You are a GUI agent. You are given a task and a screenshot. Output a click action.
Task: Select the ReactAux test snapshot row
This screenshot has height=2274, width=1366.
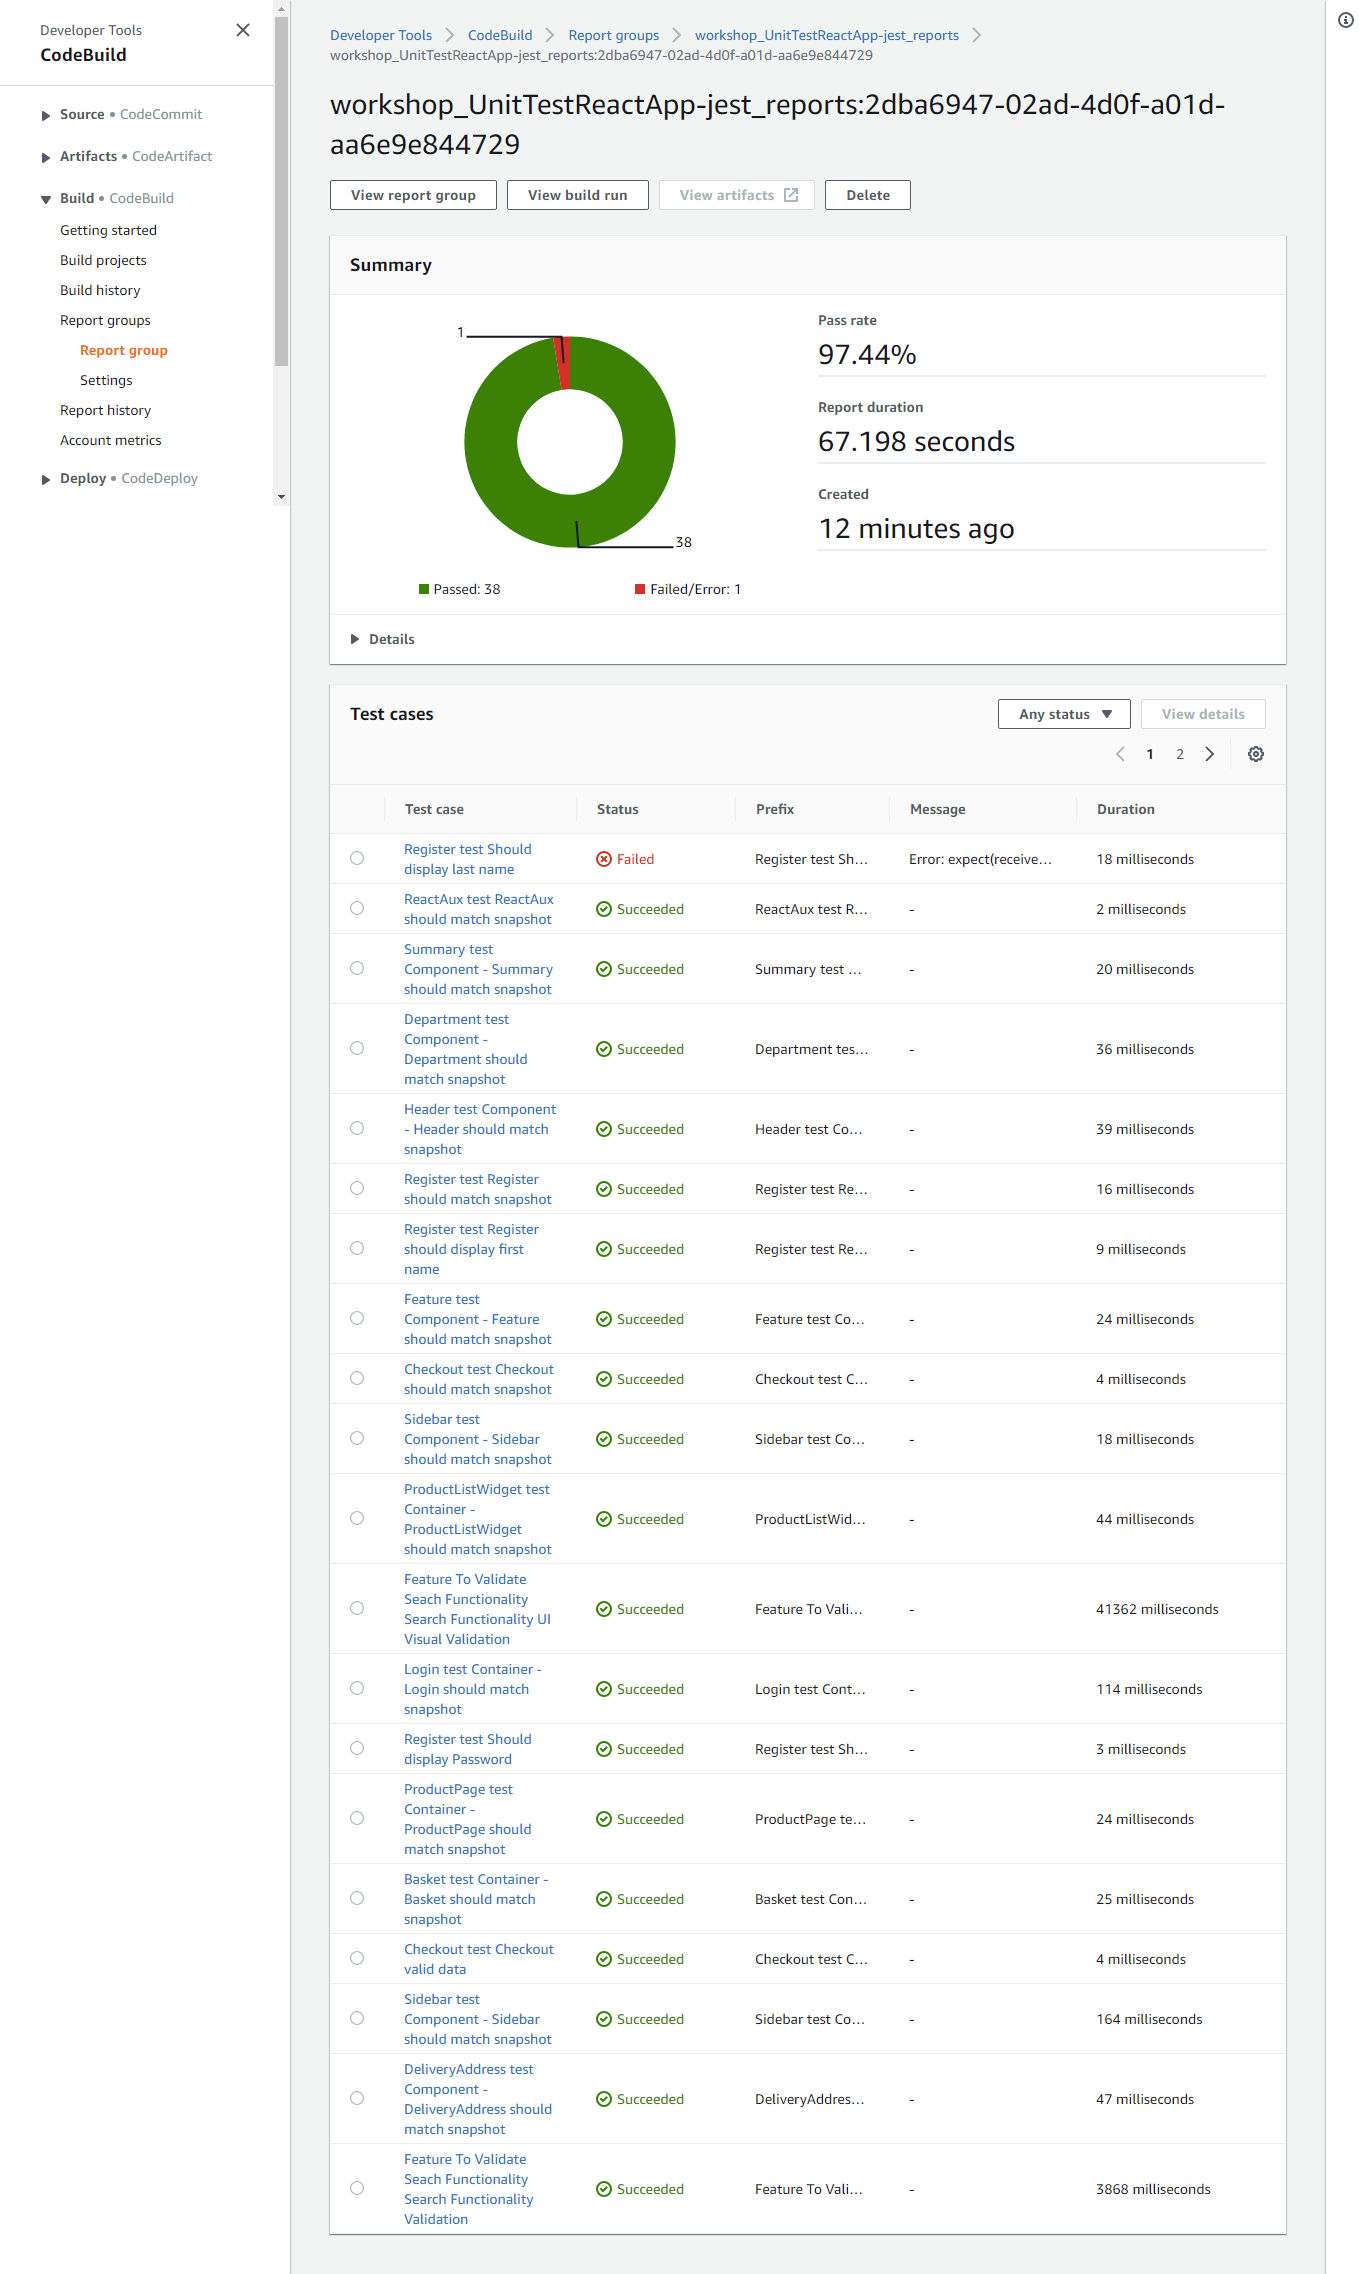point(357,908)
